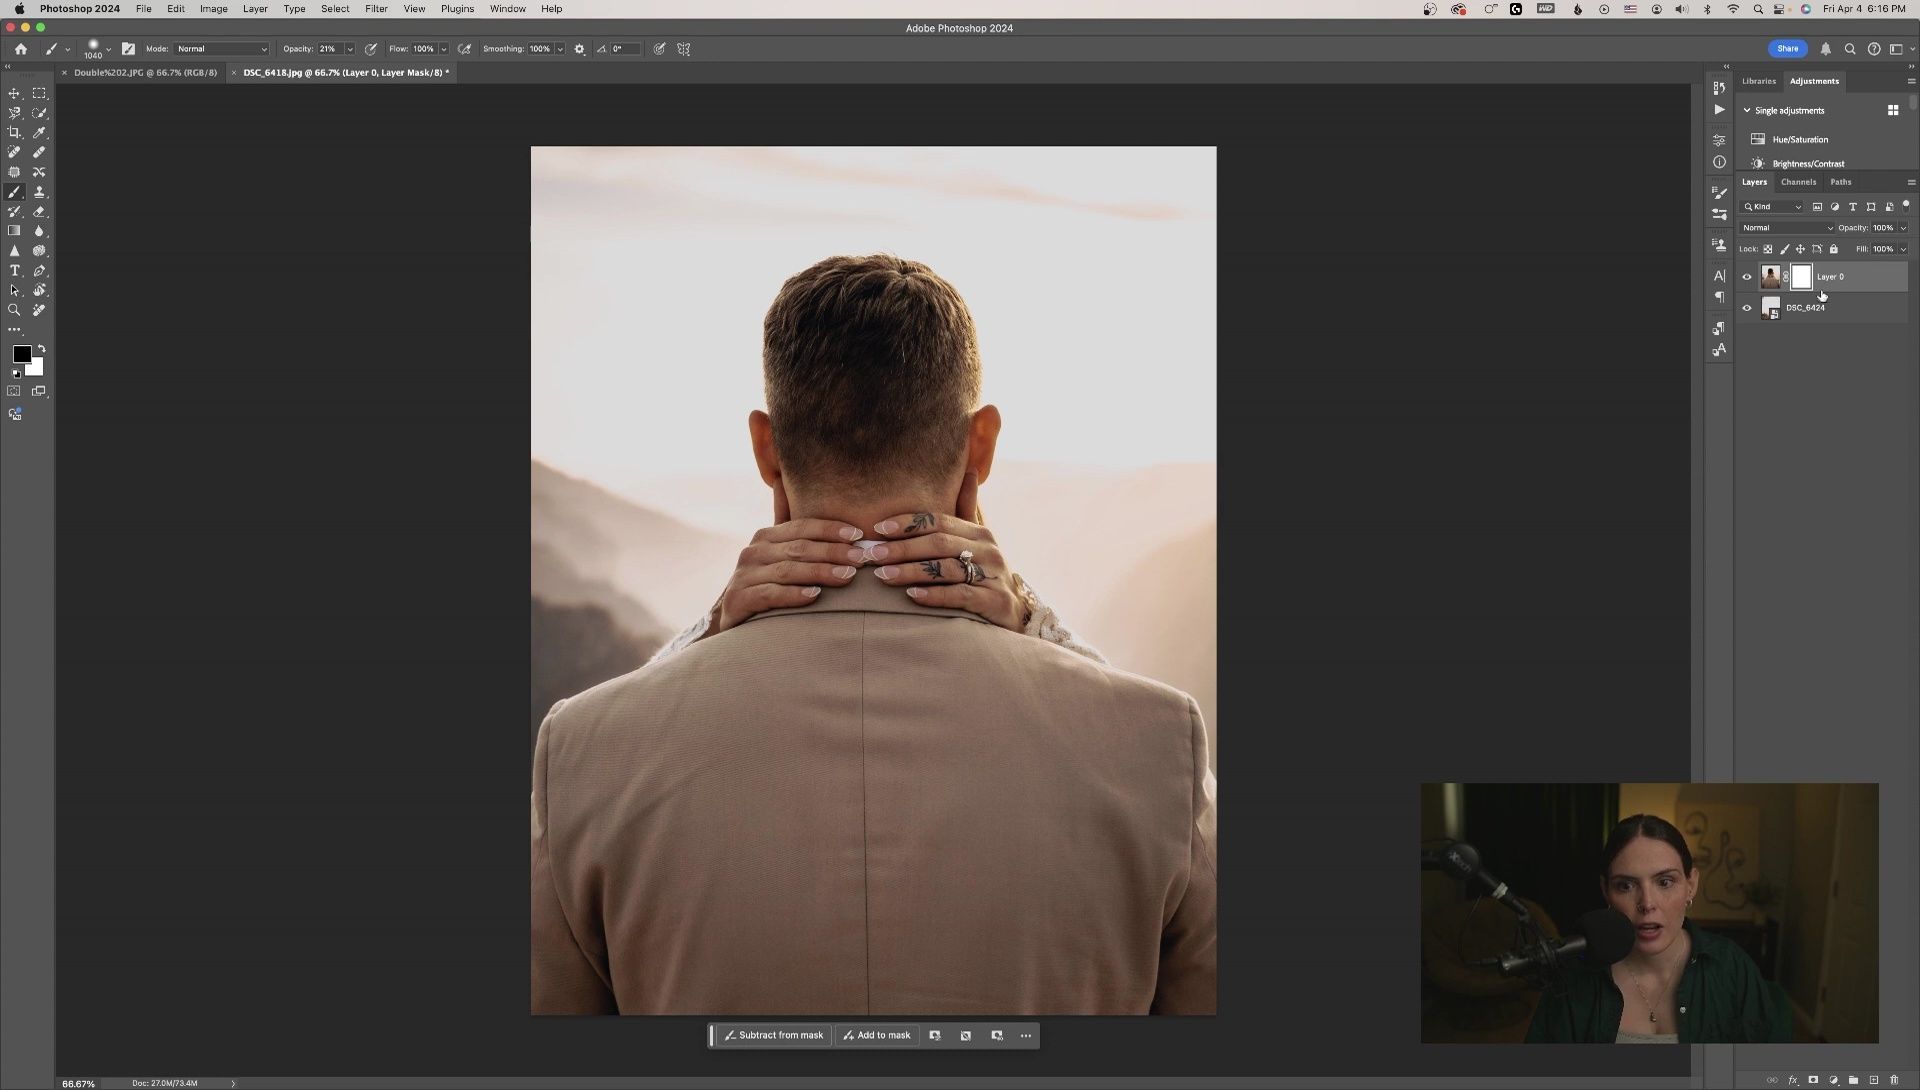Select the Move tool
This screenshot has height=1090, width=1920.
pos(14,93)
